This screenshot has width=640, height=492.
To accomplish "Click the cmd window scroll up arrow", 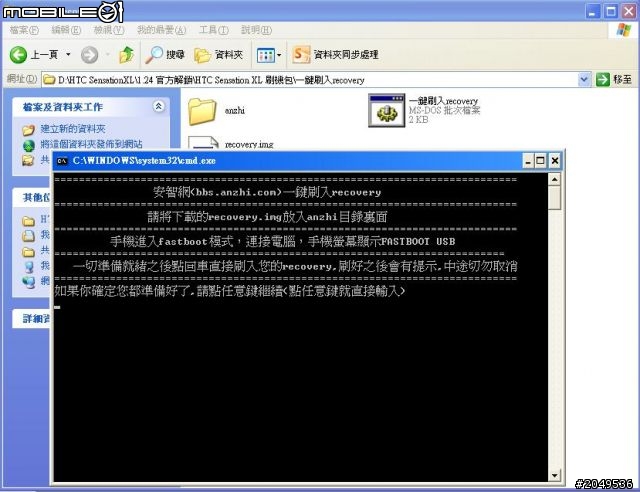I will (x=554, y=179).
